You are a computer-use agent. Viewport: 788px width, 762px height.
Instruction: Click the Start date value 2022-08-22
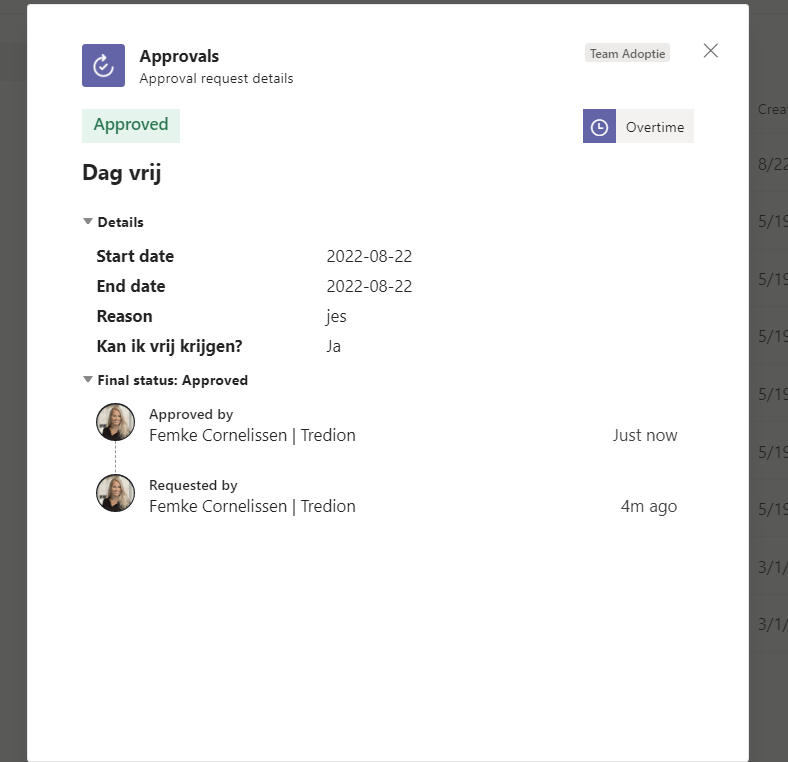coord(369,256)
